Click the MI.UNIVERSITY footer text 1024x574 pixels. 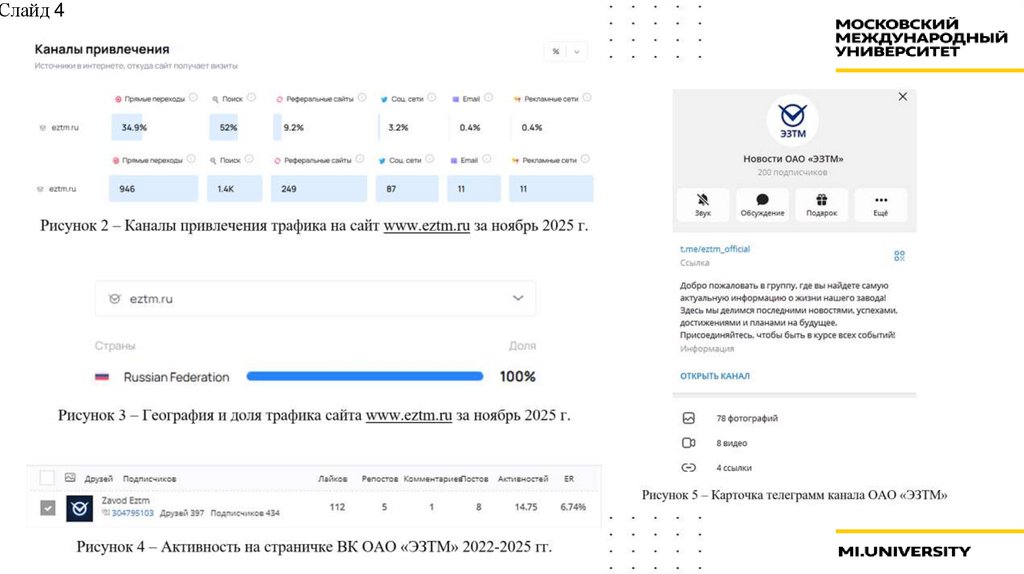click(904, 552)
